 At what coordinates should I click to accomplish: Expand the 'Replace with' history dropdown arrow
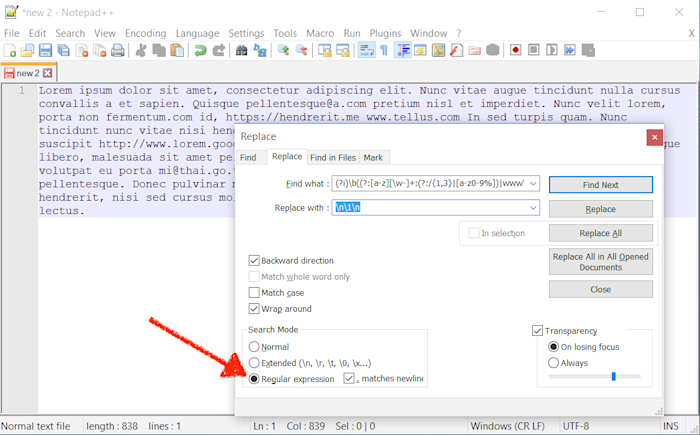pyautogui.click(x=533, y=208)
